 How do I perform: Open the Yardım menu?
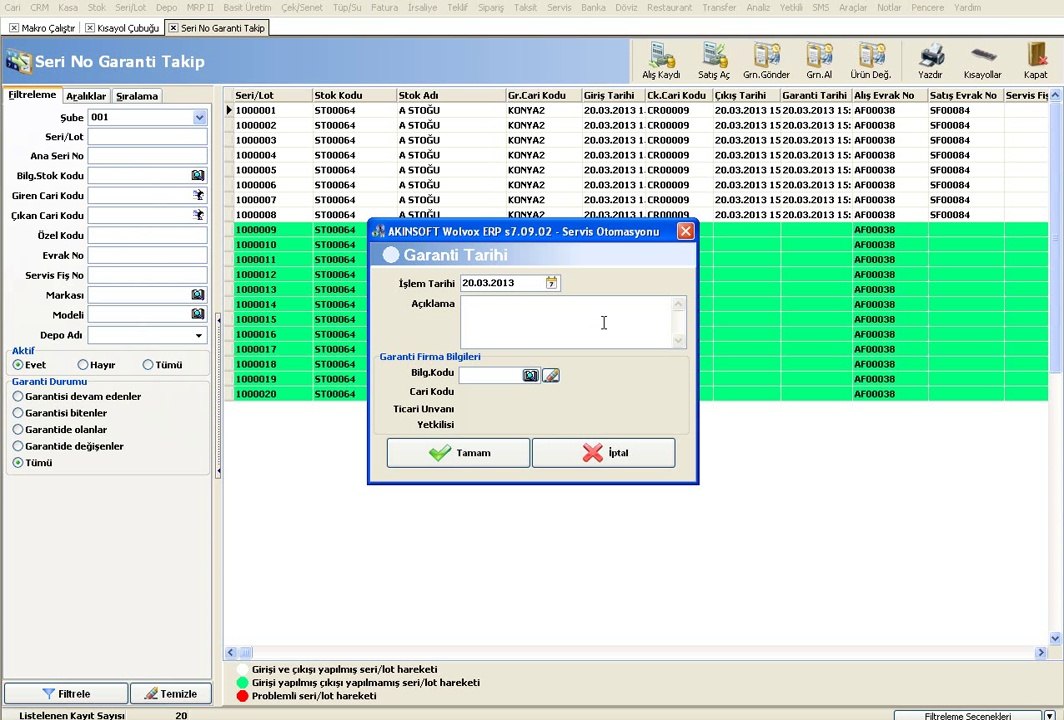(967, 7)
